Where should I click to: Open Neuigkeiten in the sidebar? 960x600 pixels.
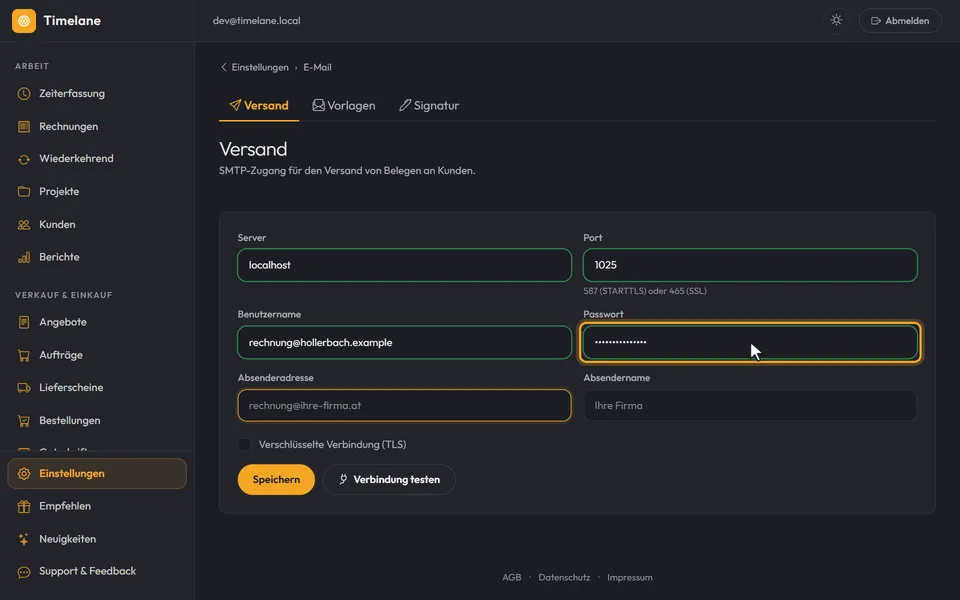click(97, 539)
